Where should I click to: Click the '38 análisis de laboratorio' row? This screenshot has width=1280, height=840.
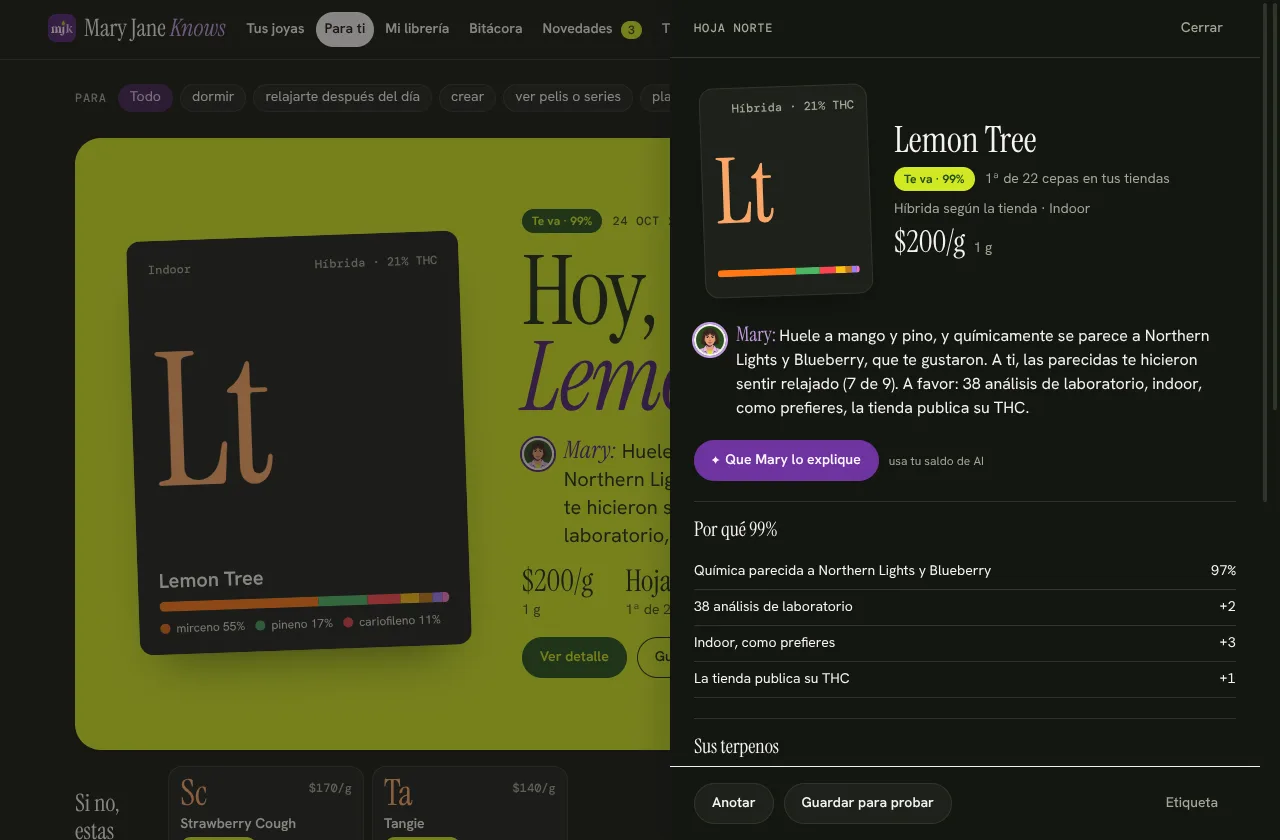click(965, 607)
